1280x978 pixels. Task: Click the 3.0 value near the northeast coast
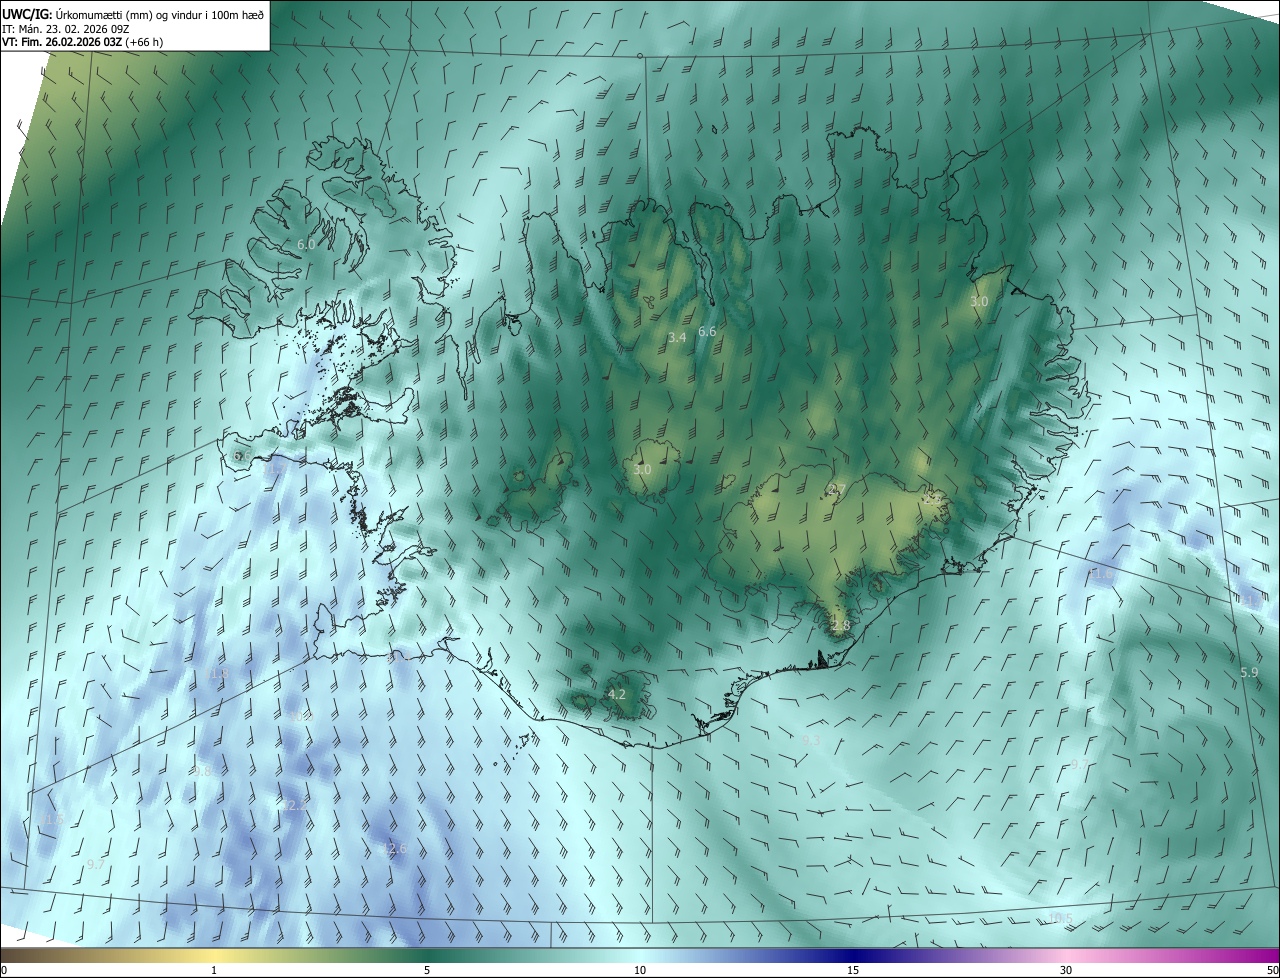tap(979, 301)
